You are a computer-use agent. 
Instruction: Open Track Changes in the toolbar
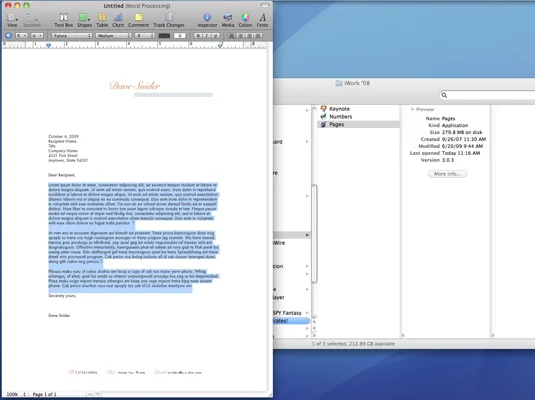pyautogui.click(x=169, y=20)
